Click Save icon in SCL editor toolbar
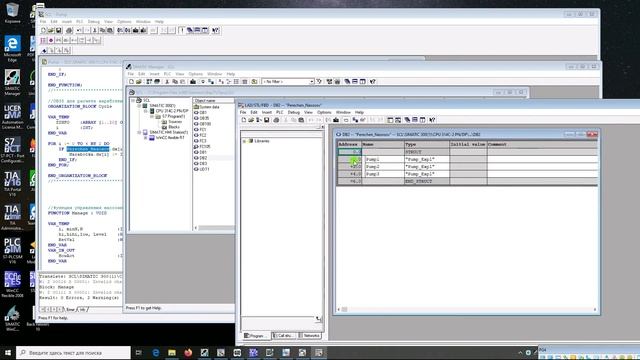This screenshot has height=360, width=640. [58, 31]
